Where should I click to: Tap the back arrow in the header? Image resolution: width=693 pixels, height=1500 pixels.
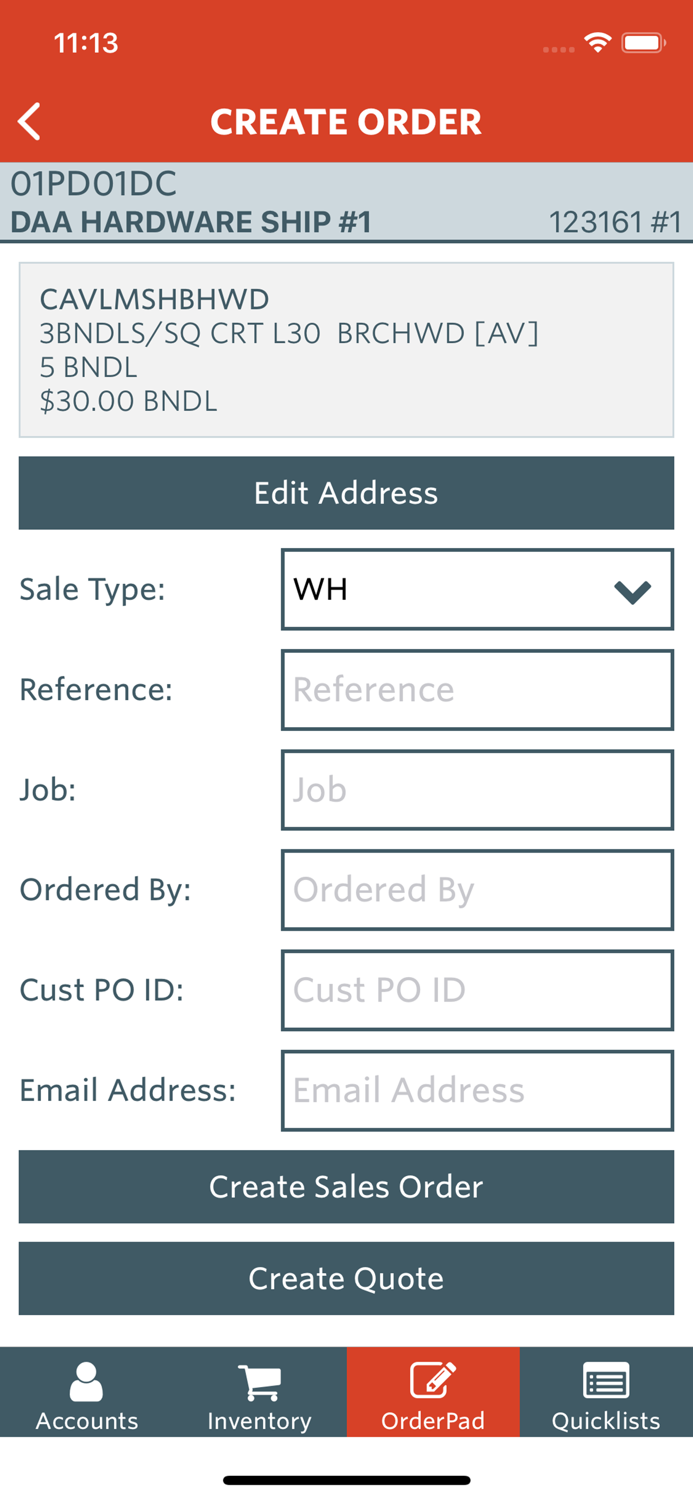(x=29, y=121)
